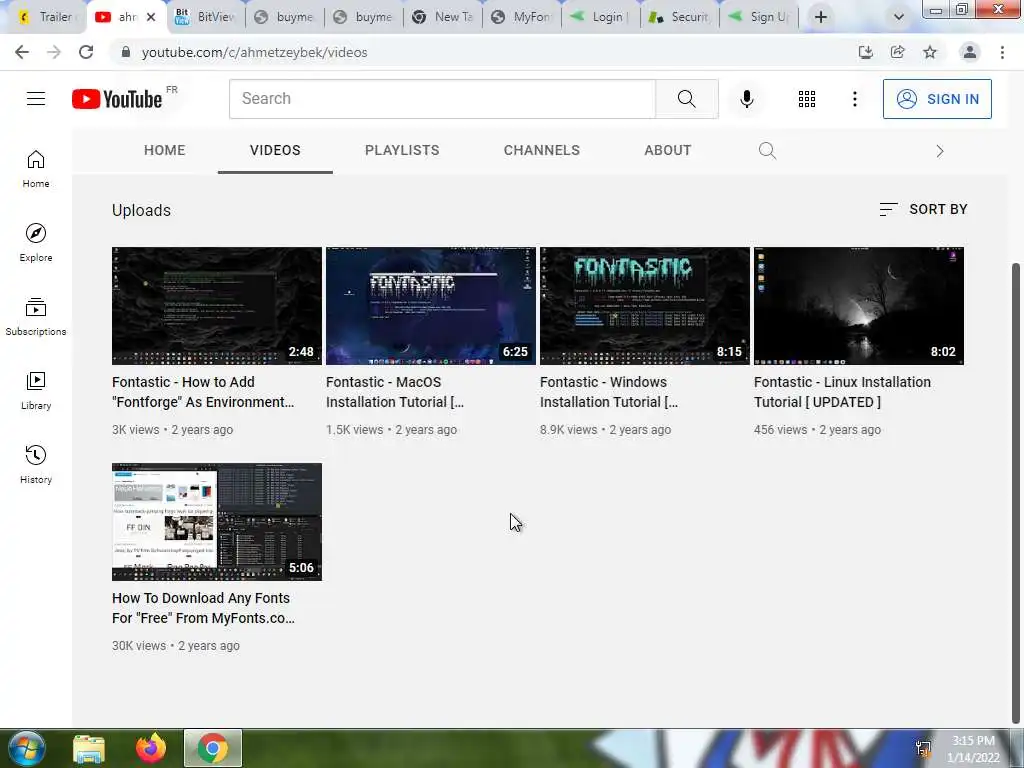
Task: View the site lock security info
Action: click(x=126, y=52)
